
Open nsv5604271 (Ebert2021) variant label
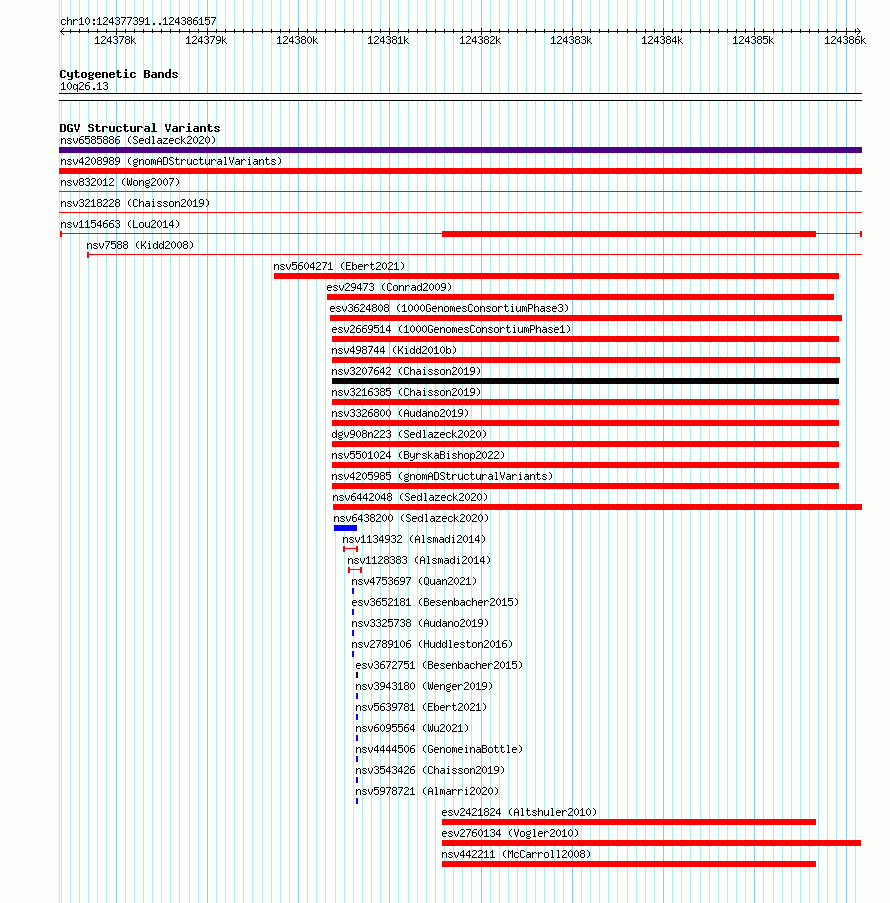[x=339, y=266]
